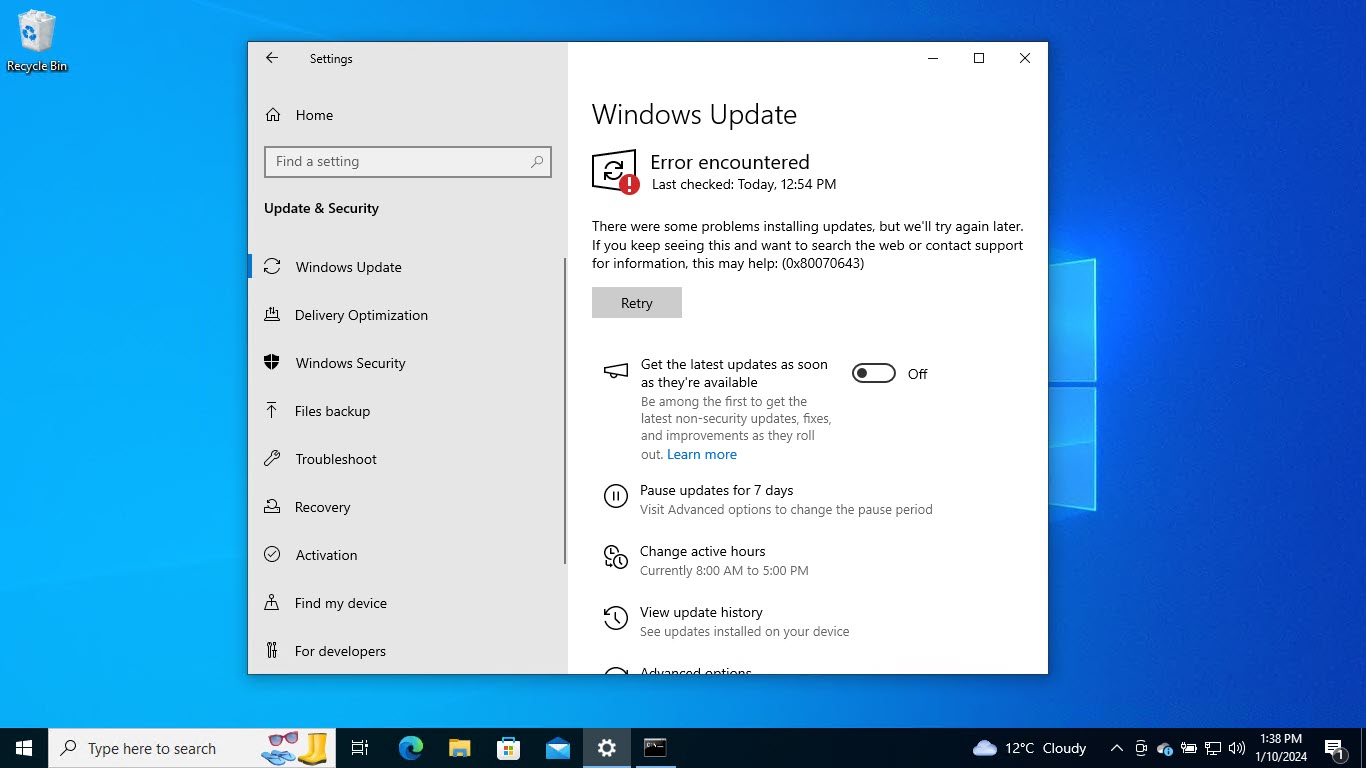
Task: Click the Settings gear taskbar icon
Action: [x=606, y=748]
